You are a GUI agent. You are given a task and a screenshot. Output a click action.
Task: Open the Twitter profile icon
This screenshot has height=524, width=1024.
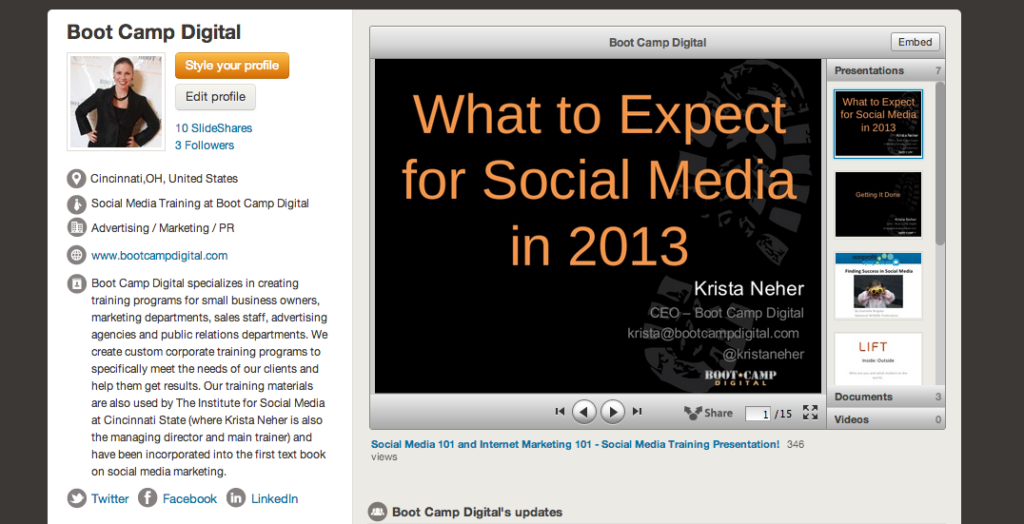point(77,498)
